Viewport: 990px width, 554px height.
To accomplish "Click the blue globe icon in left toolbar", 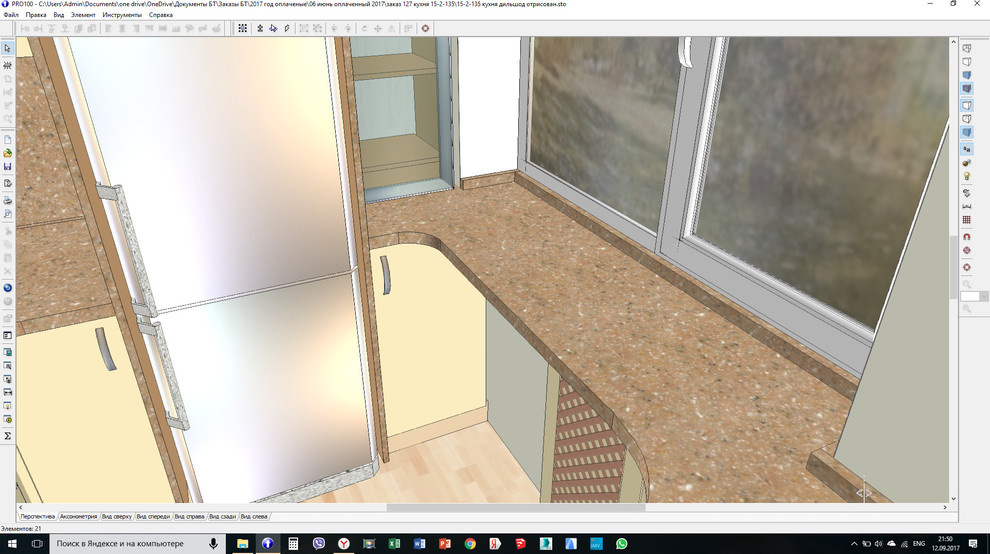I will coord(8,287).
